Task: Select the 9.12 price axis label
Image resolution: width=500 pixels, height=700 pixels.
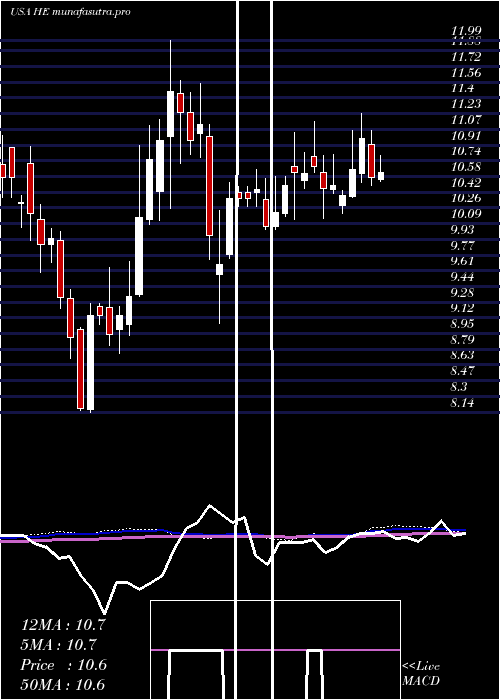Action: (x=462, y=308)
